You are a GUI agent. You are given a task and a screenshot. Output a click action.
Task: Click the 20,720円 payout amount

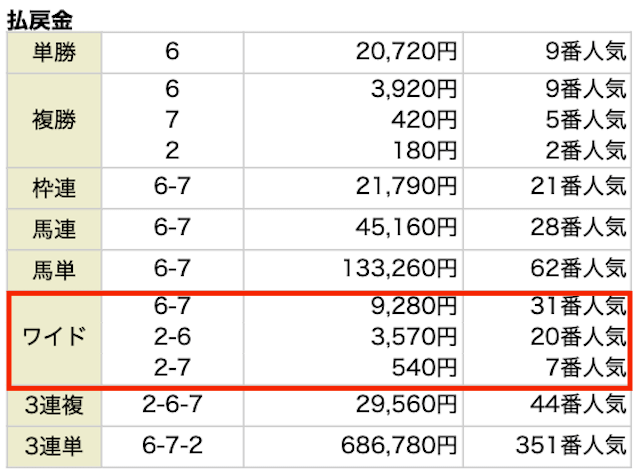pos(406,52)
